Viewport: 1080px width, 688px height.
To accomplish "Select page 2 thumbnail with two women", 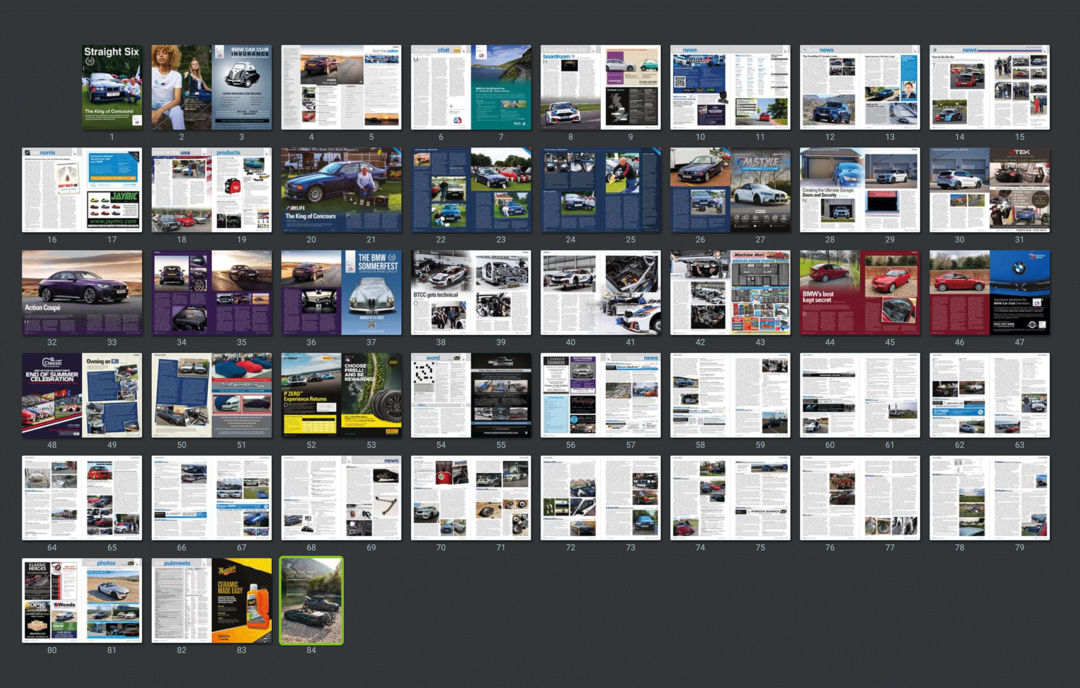I will click(x=182, y=87).
